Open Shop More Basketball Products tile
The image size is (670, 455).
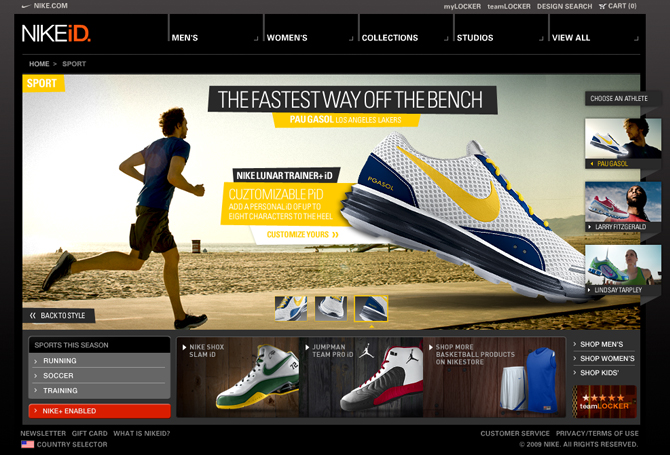[494, 377]
